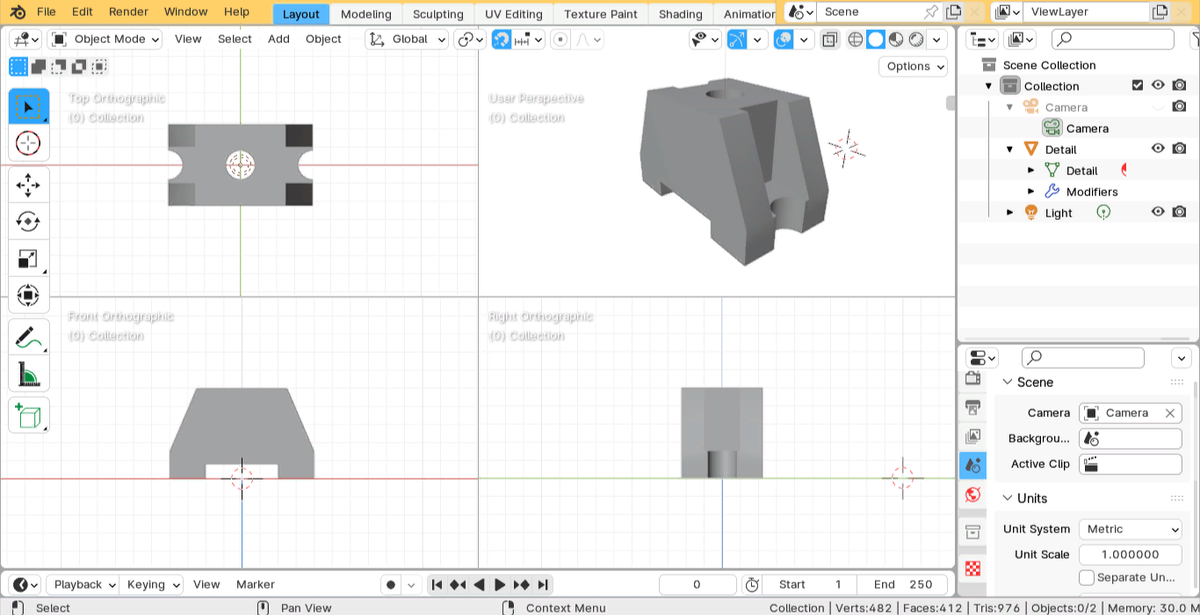Screen dimensions: 1200x615
Task: Hide the Light object with eye icon
Action: pyautogui.click(x=1158, y=212)
